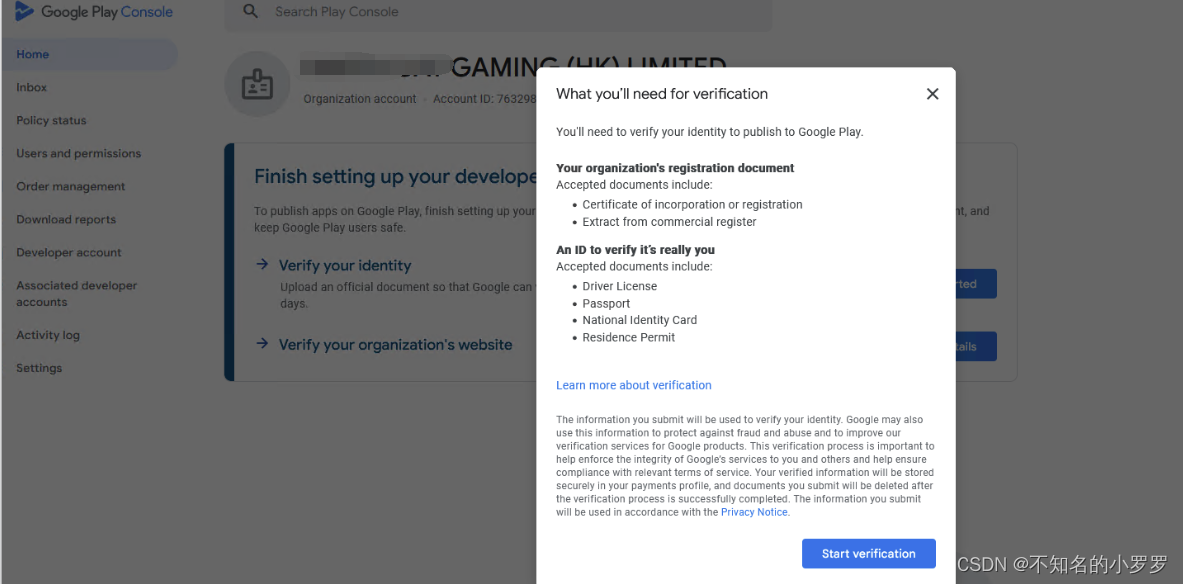The image size is (1183, 584).
Task: Click the partially hidden Get started button
Action: pyautogui.click(x=976, y=284)
